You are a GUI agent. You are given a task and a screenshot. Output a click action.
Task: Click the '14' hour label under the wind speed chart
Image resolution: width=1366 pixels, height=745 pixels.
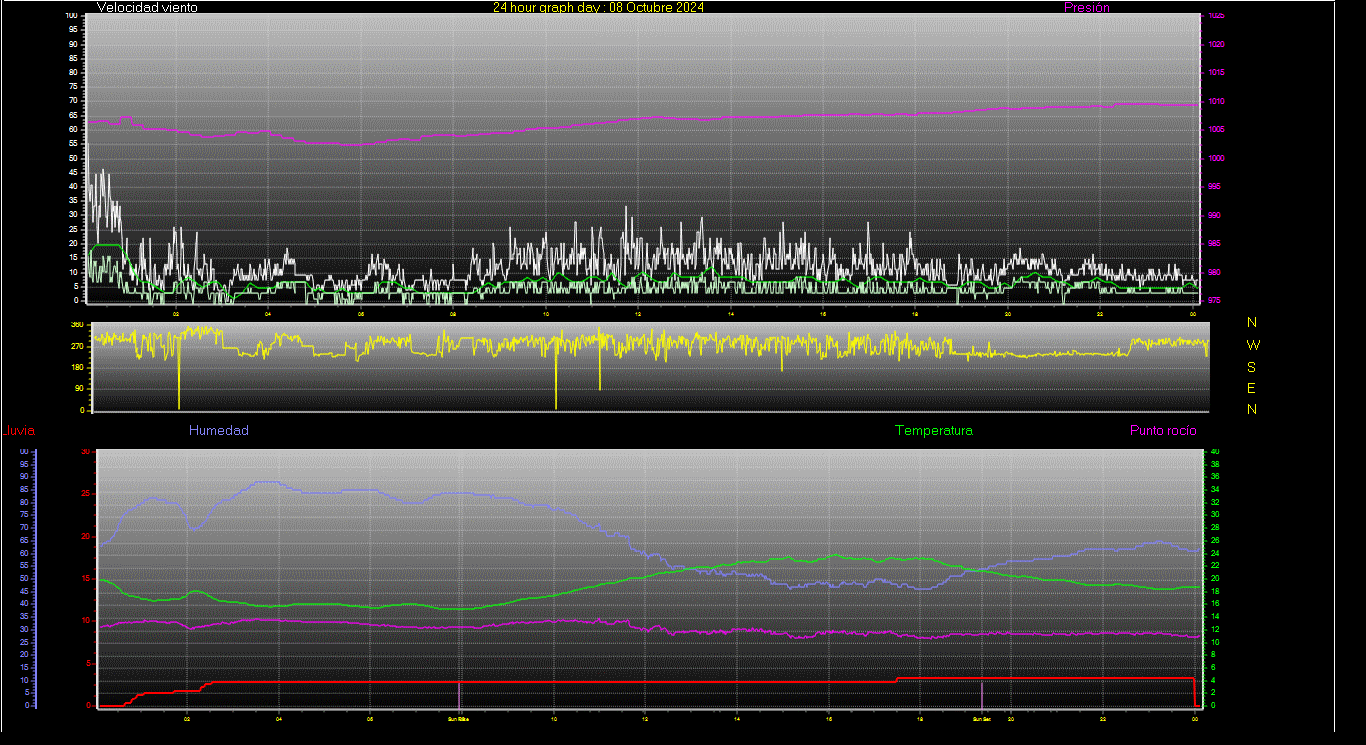[732, 314]
